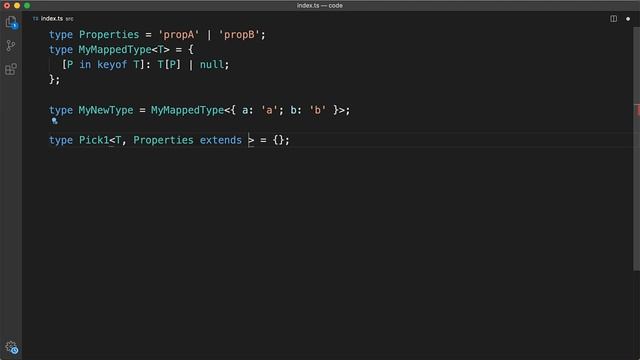Open the Extensions view
The image size is (640, 360).
[11, 69]
